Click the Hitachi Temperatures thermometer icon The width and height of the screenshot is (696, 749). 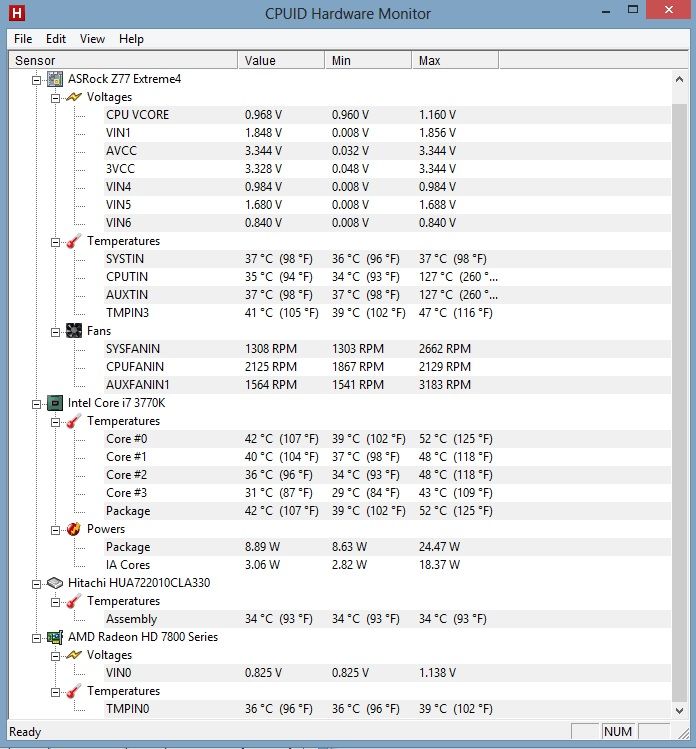tap(74, 601)
